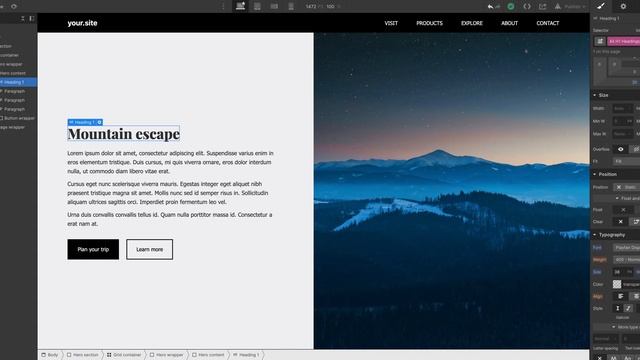The width and height of the screenshot is (640, 360).
Task: Click CONTACT in site navigation
Action: [x=548, y=23]
